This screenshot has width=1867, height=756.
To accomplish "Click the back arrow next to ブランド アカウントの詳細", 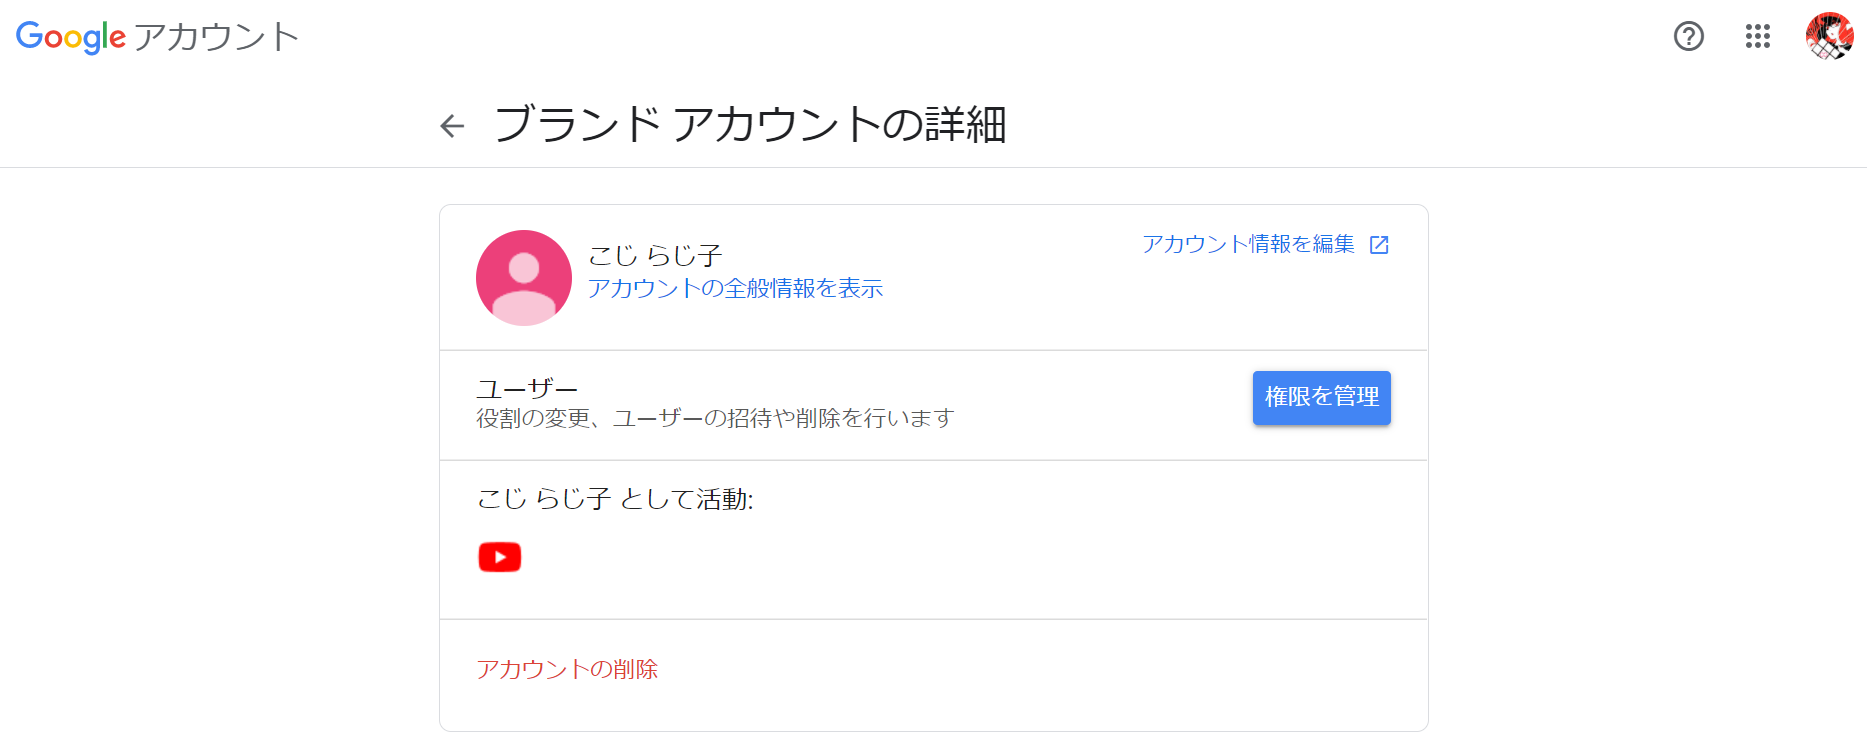I will click(452, 126).
